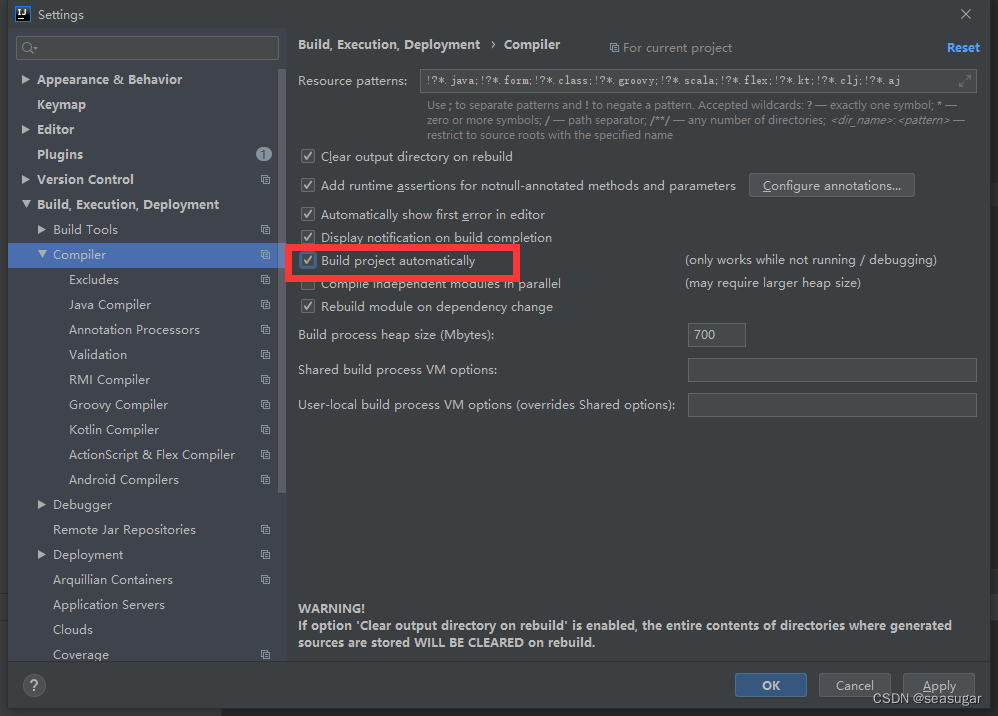
Task: Click Shared build process VM options field
Action: click(832, 370)
